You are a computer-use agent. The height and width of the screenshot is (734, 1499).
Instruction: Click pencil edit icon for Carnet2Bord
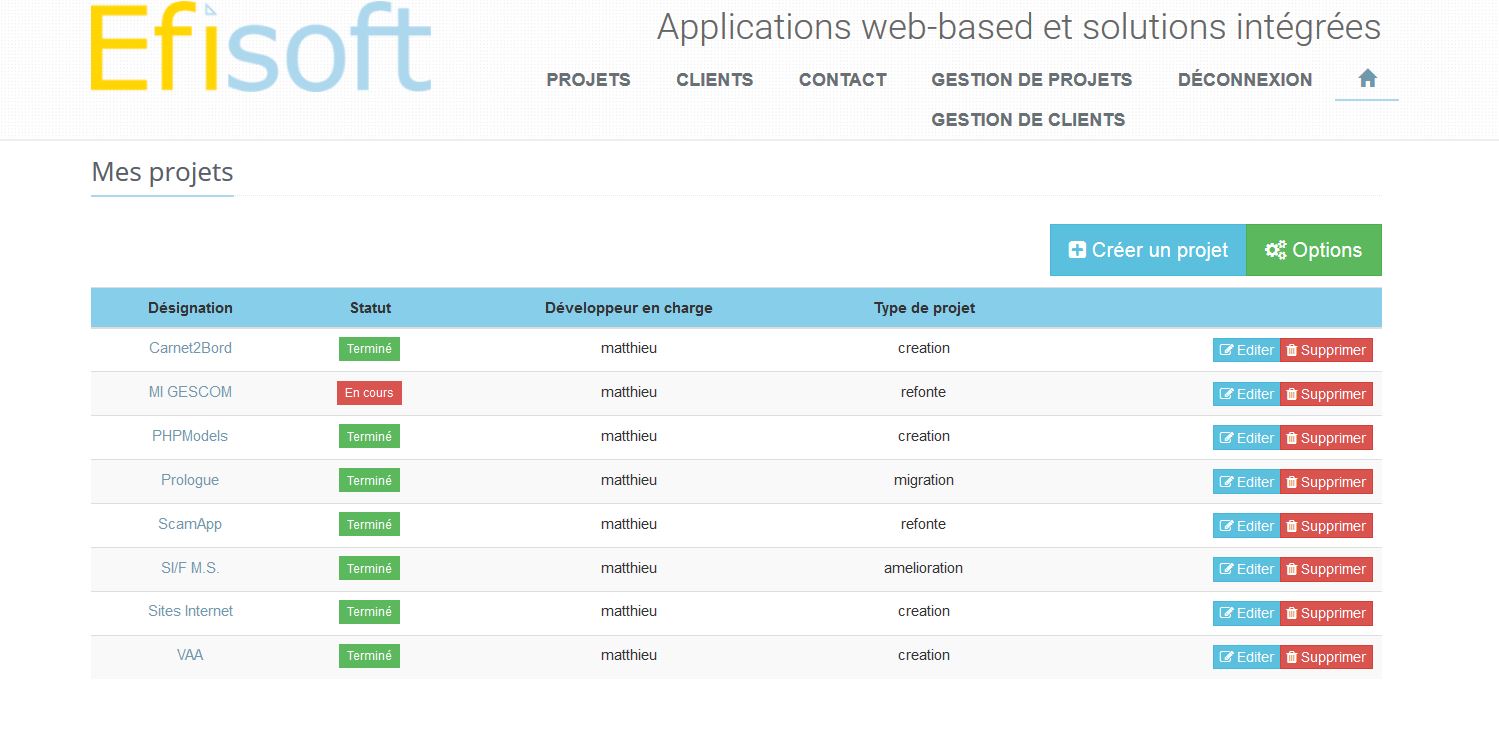[x=1226, y=350]
